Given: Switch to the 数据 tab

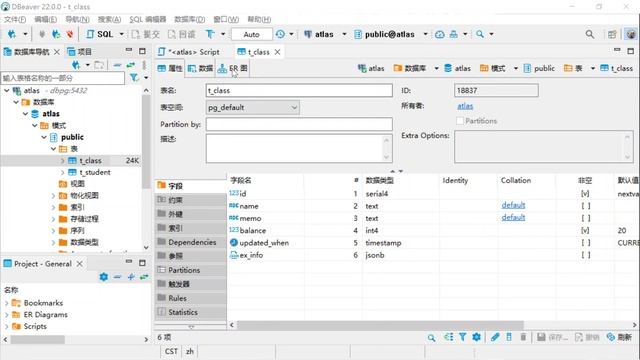Looking at the screenshot, I should coord(200,69).
